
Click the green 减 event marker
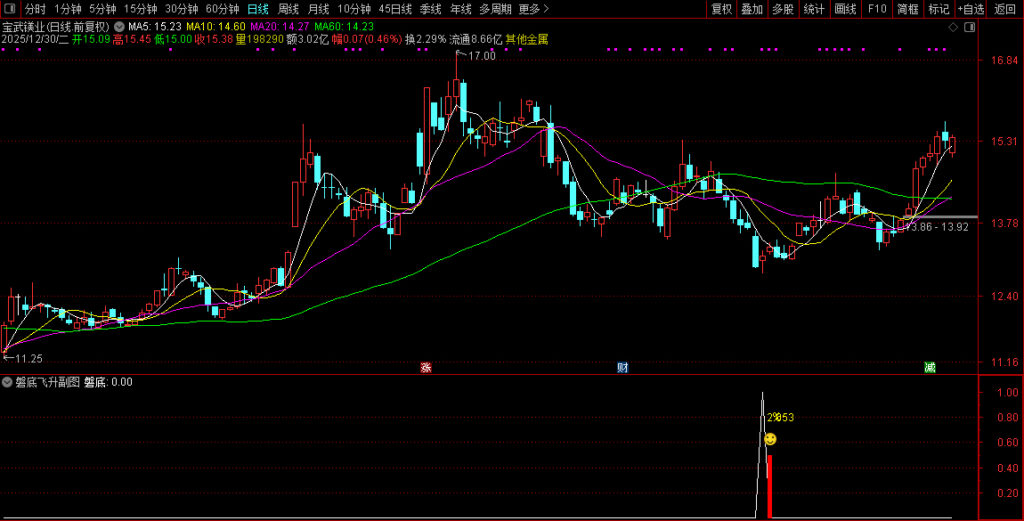tap(929, 367)
